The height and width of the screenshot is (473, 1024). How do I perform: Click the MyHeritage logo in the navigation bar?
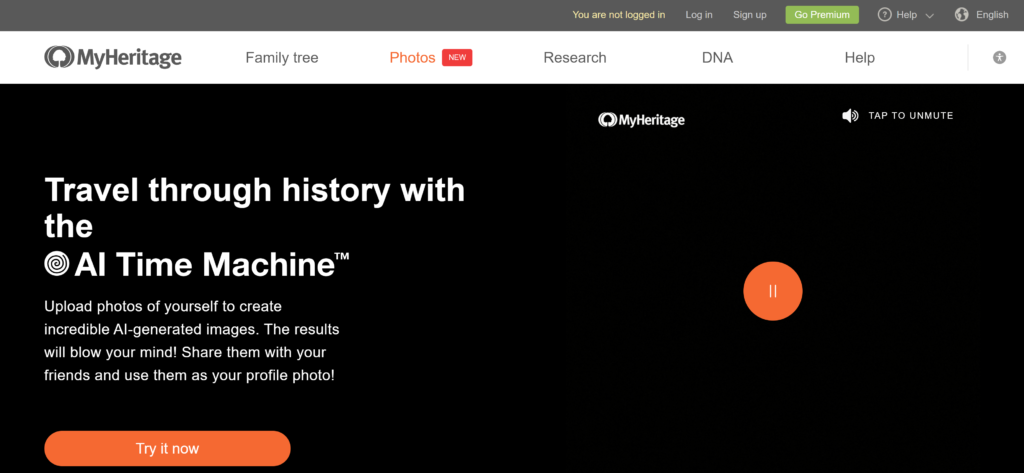point(113,57)
